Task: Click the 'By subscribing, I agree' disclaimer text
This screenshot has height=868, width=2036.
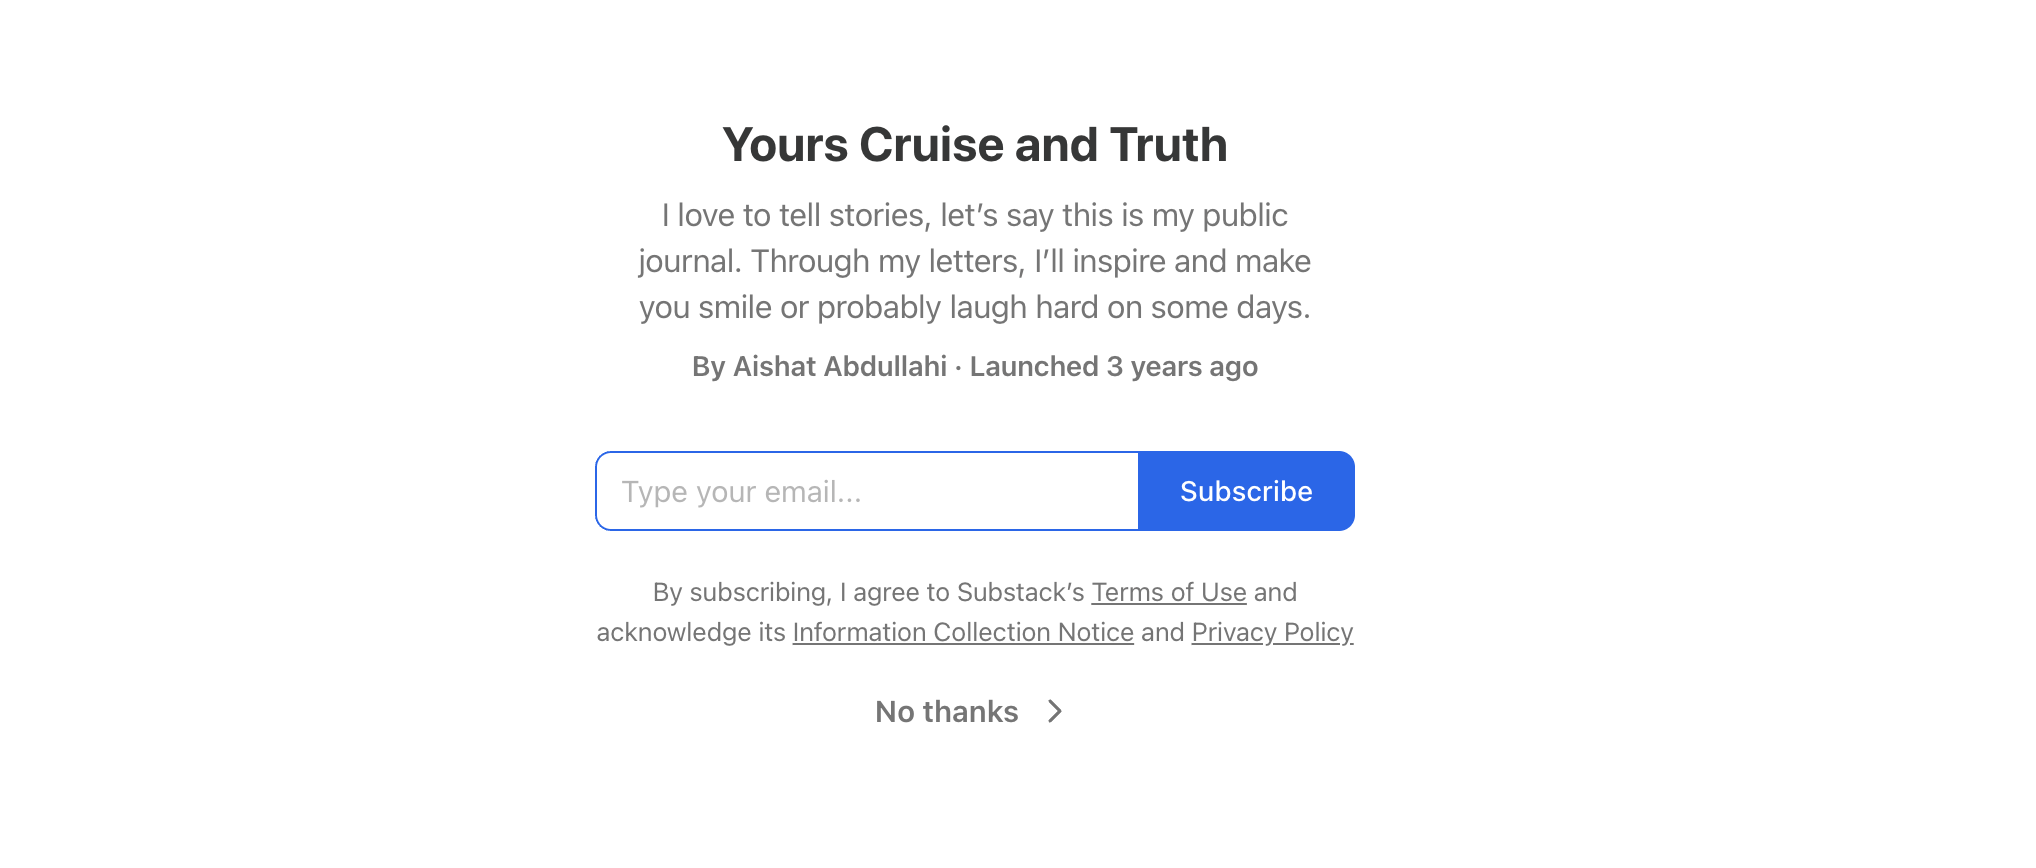Action: (975, 612)
